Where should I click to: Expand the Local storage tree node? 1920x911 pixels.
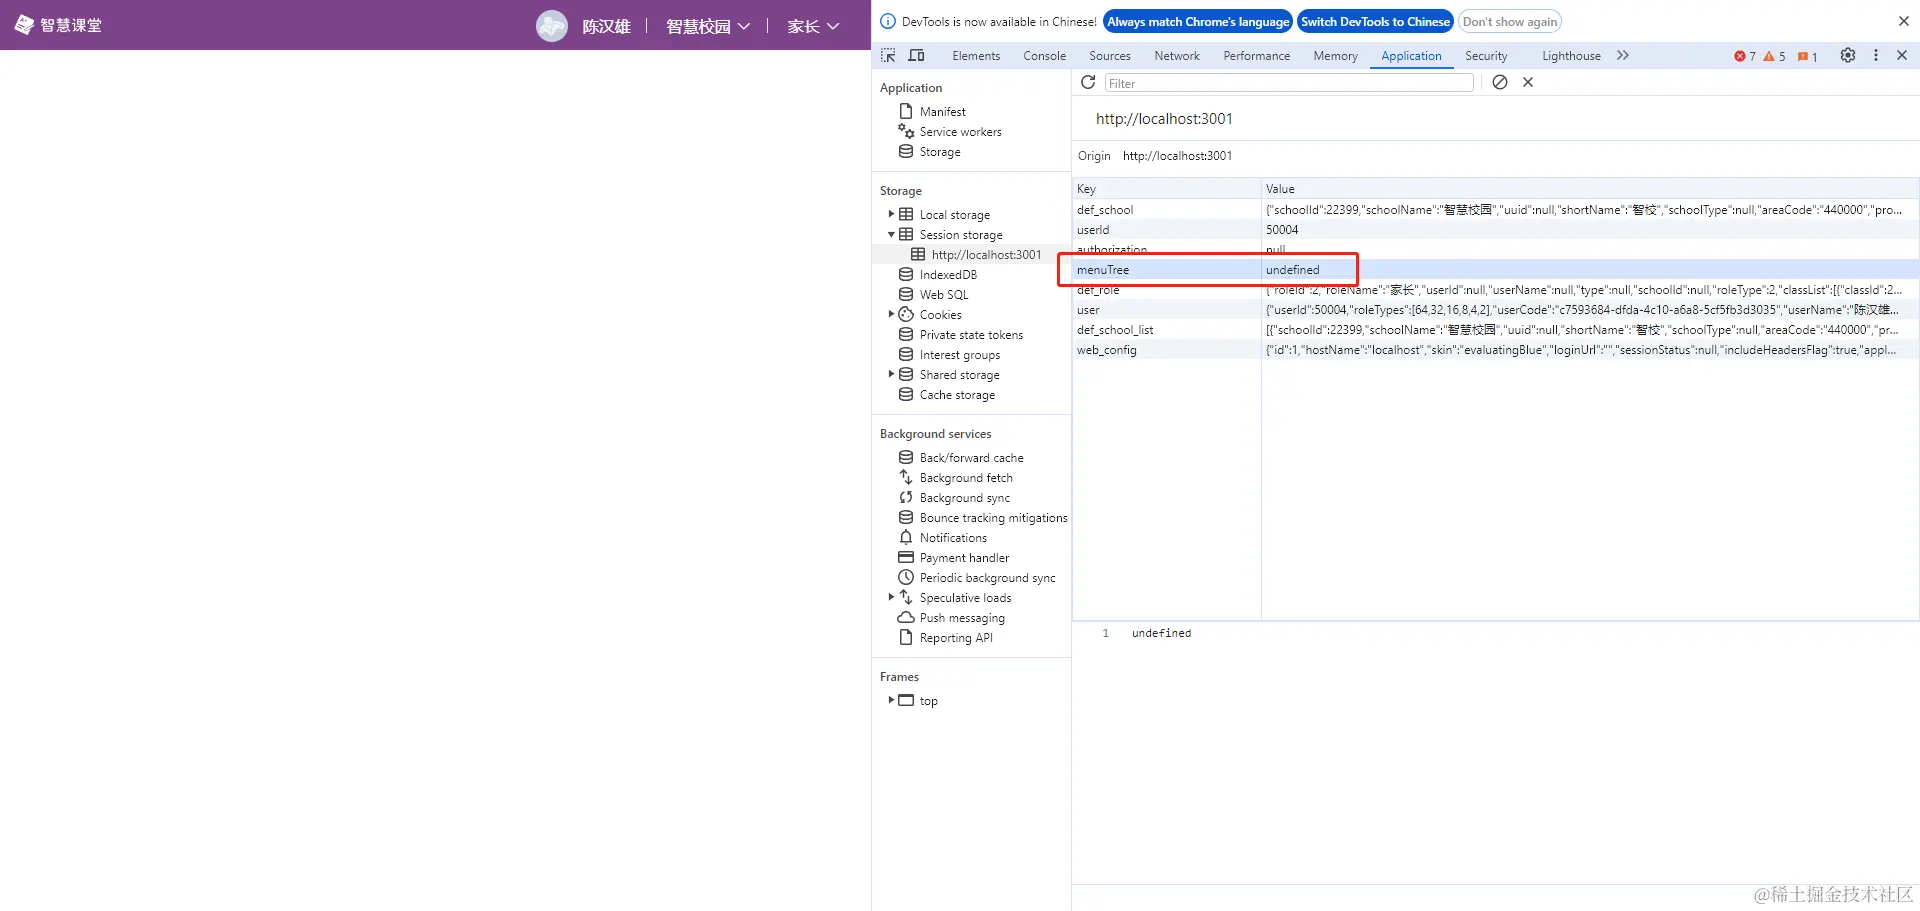[891, 215]
